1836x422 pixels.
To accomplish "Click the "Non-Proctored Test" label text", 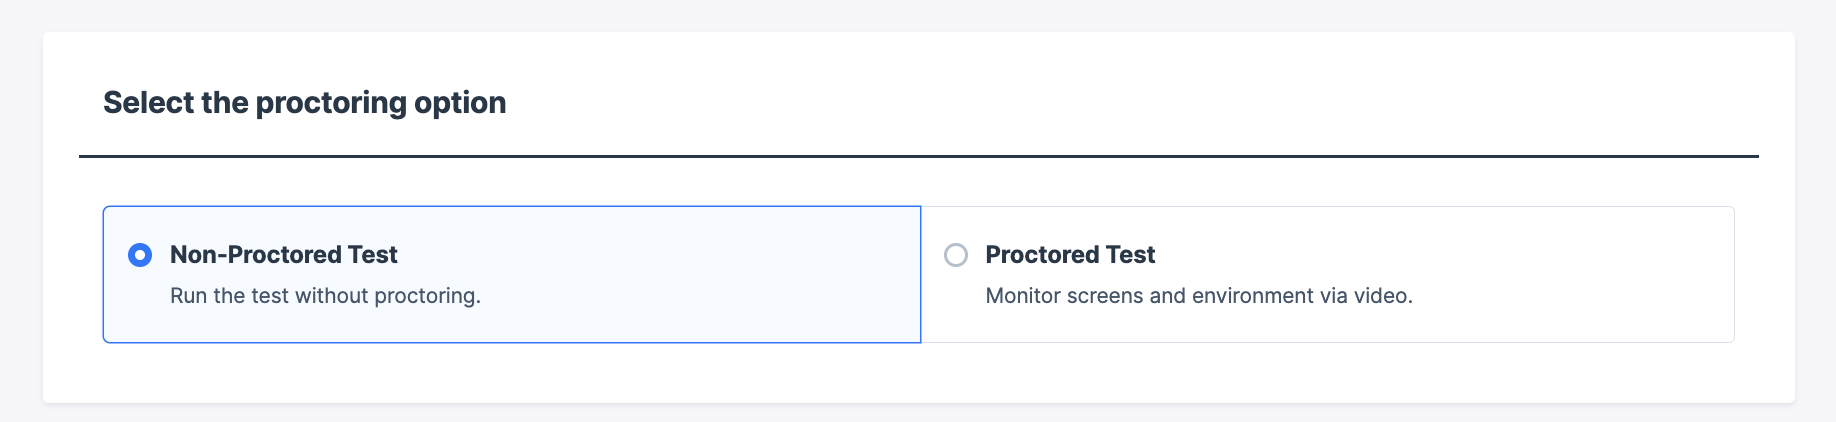I will coord(283,255).
